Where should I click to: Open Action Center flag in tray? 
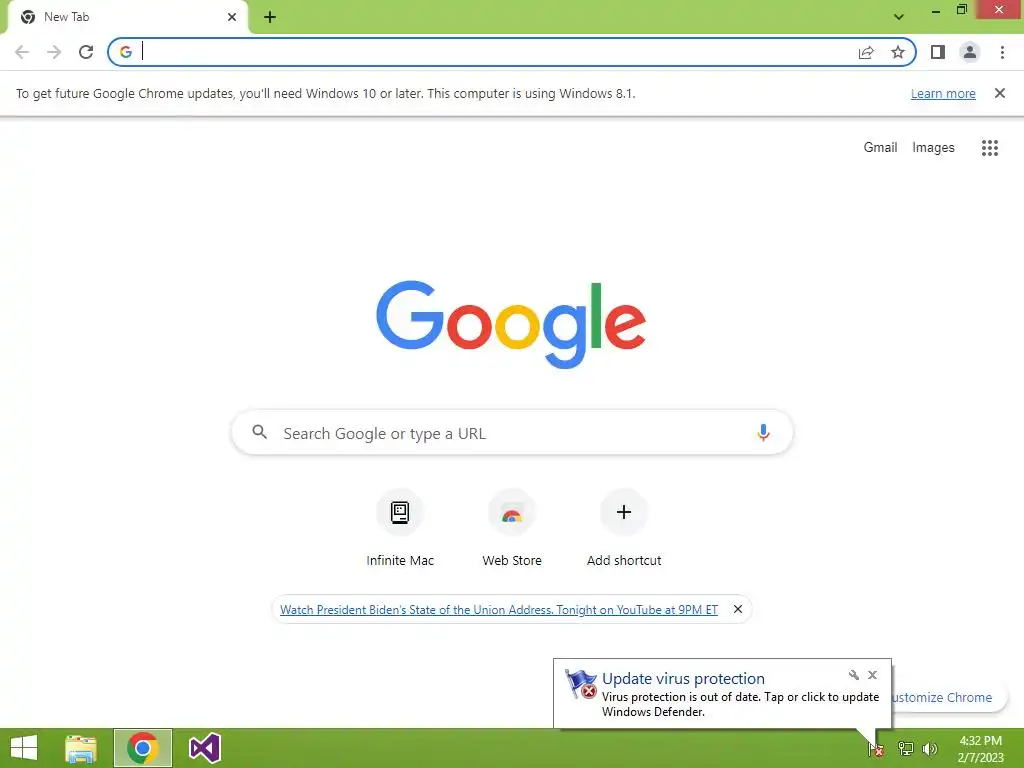pos(875,750)
